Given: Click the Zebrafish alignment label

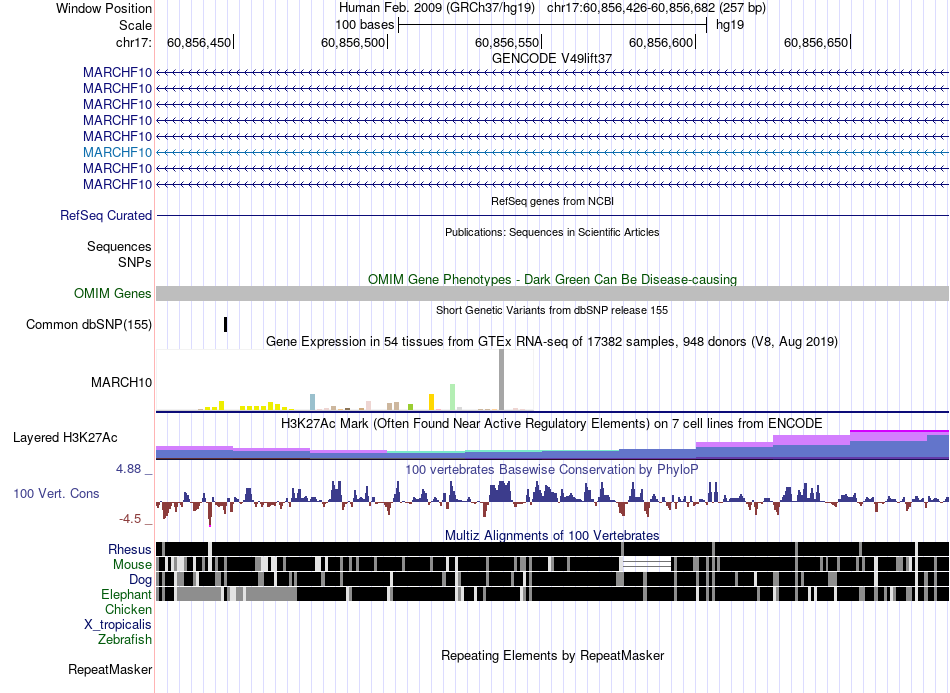Looking at the screenshot, I should (x=125, y=639).
